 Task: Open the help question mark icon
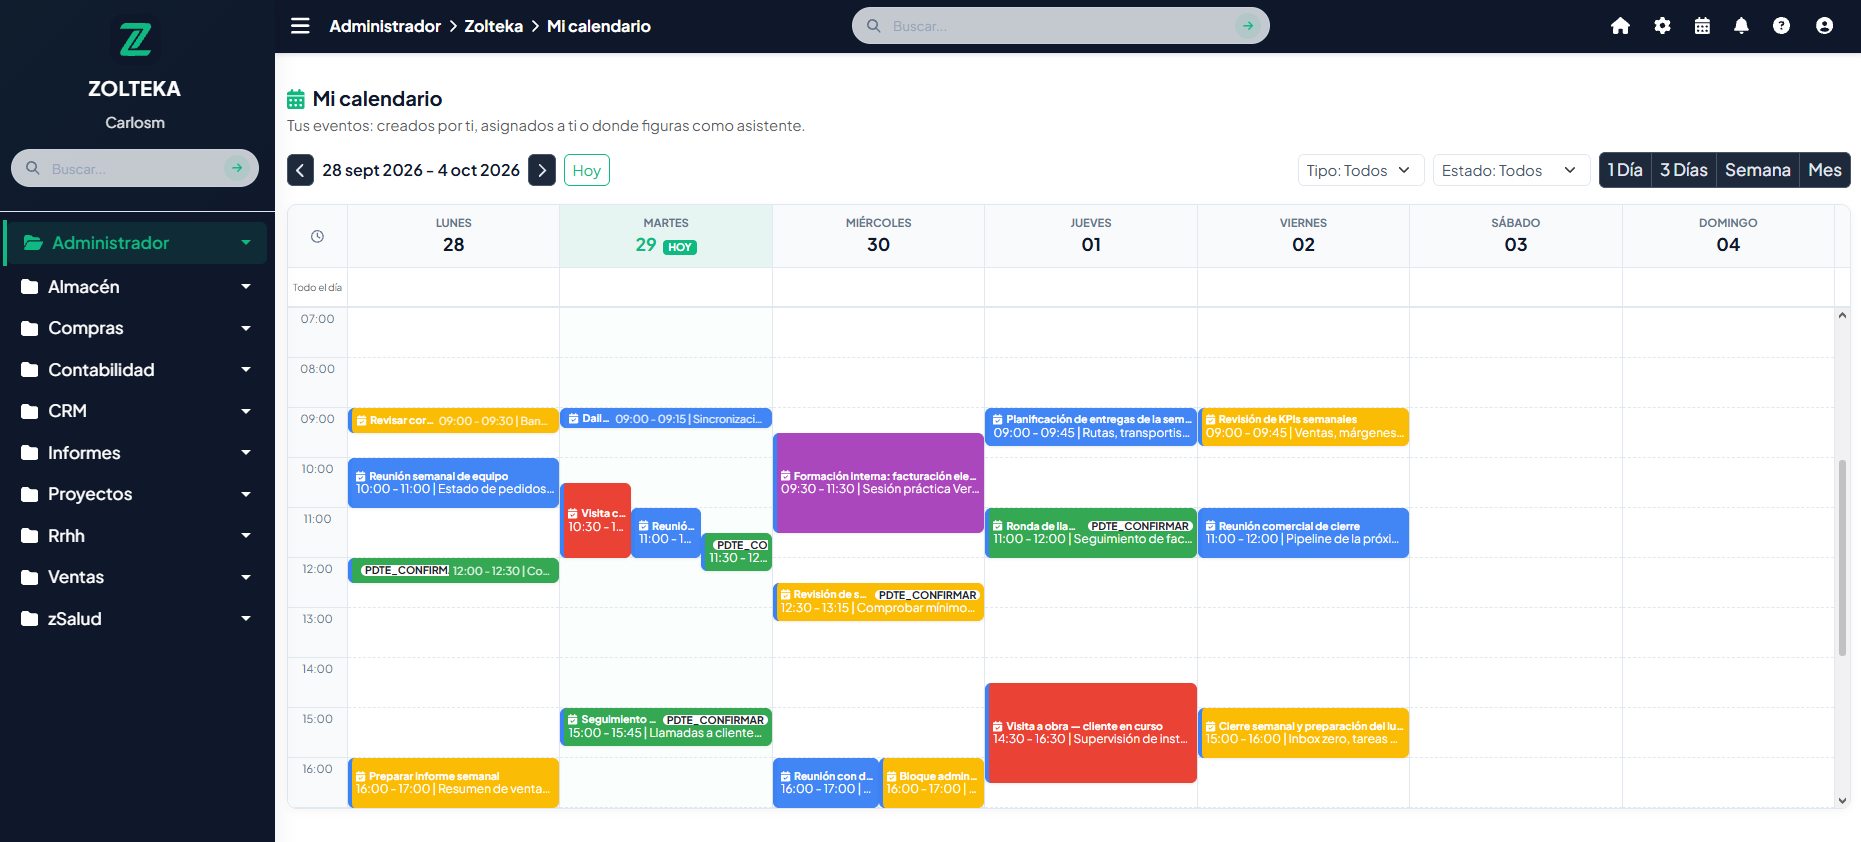click(1781, 26)
